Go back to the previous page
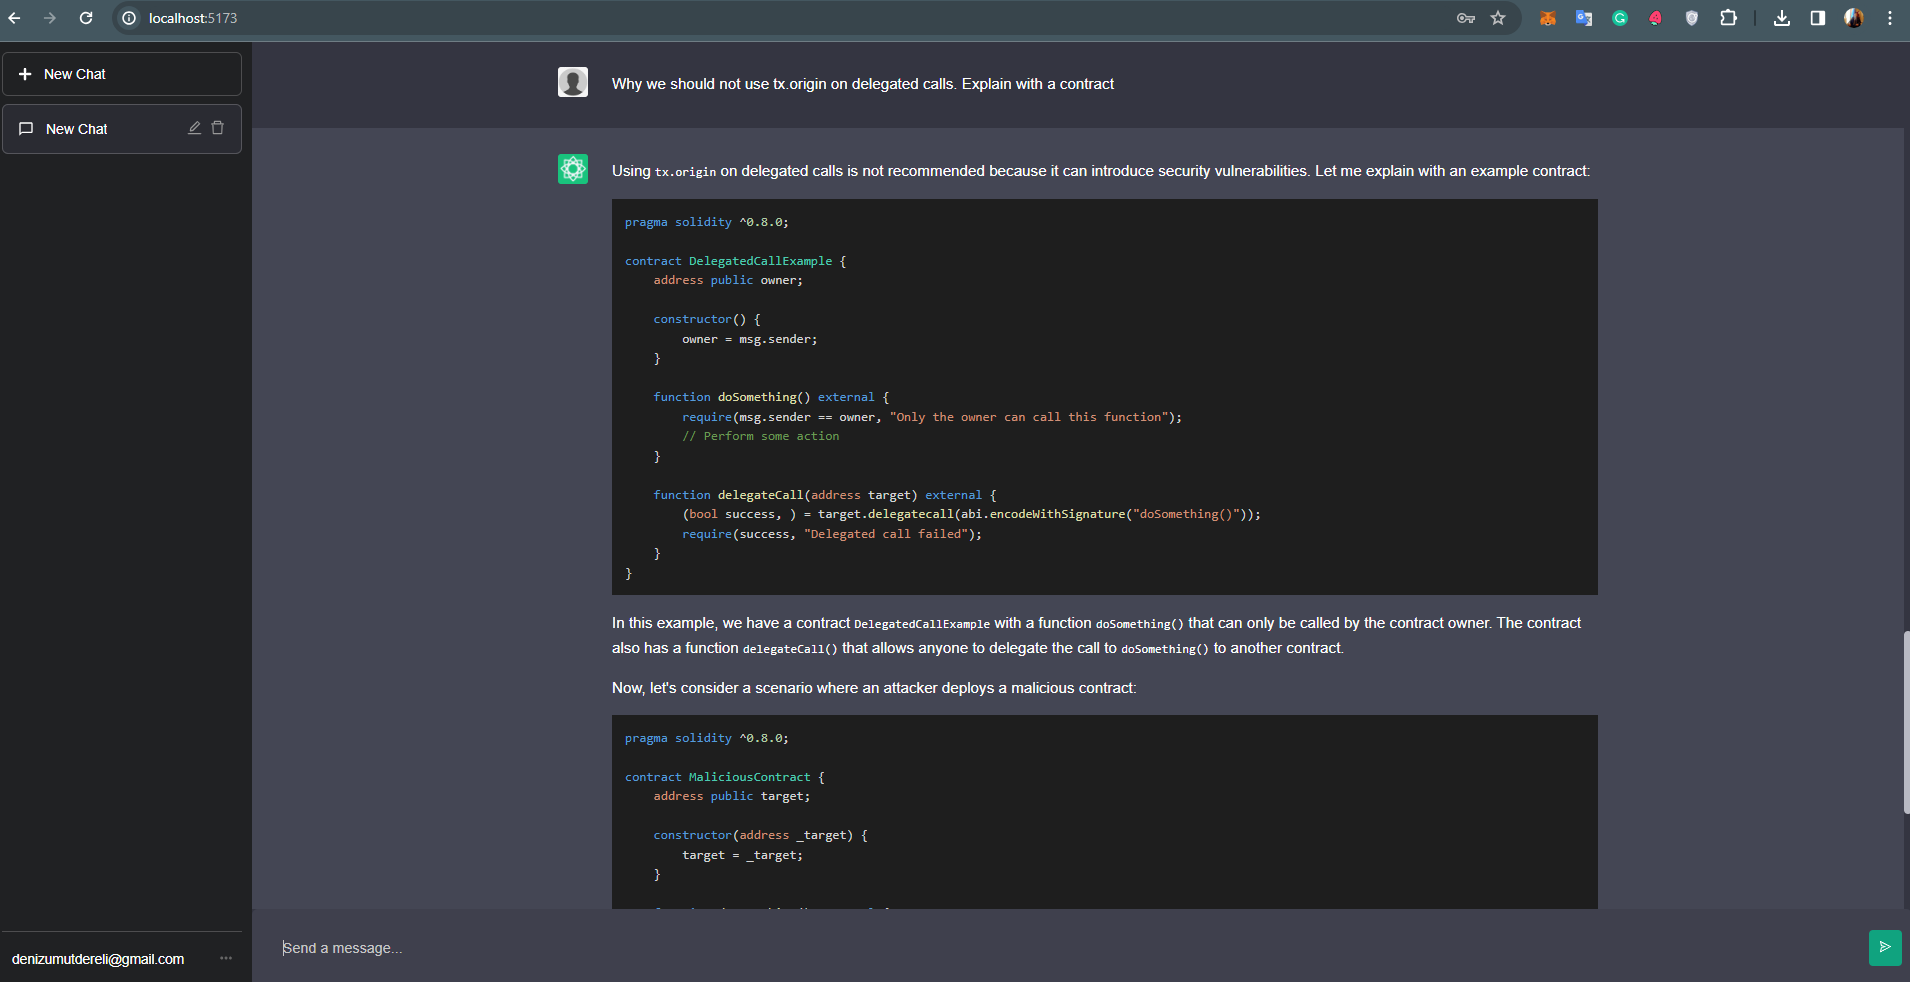 14,18
